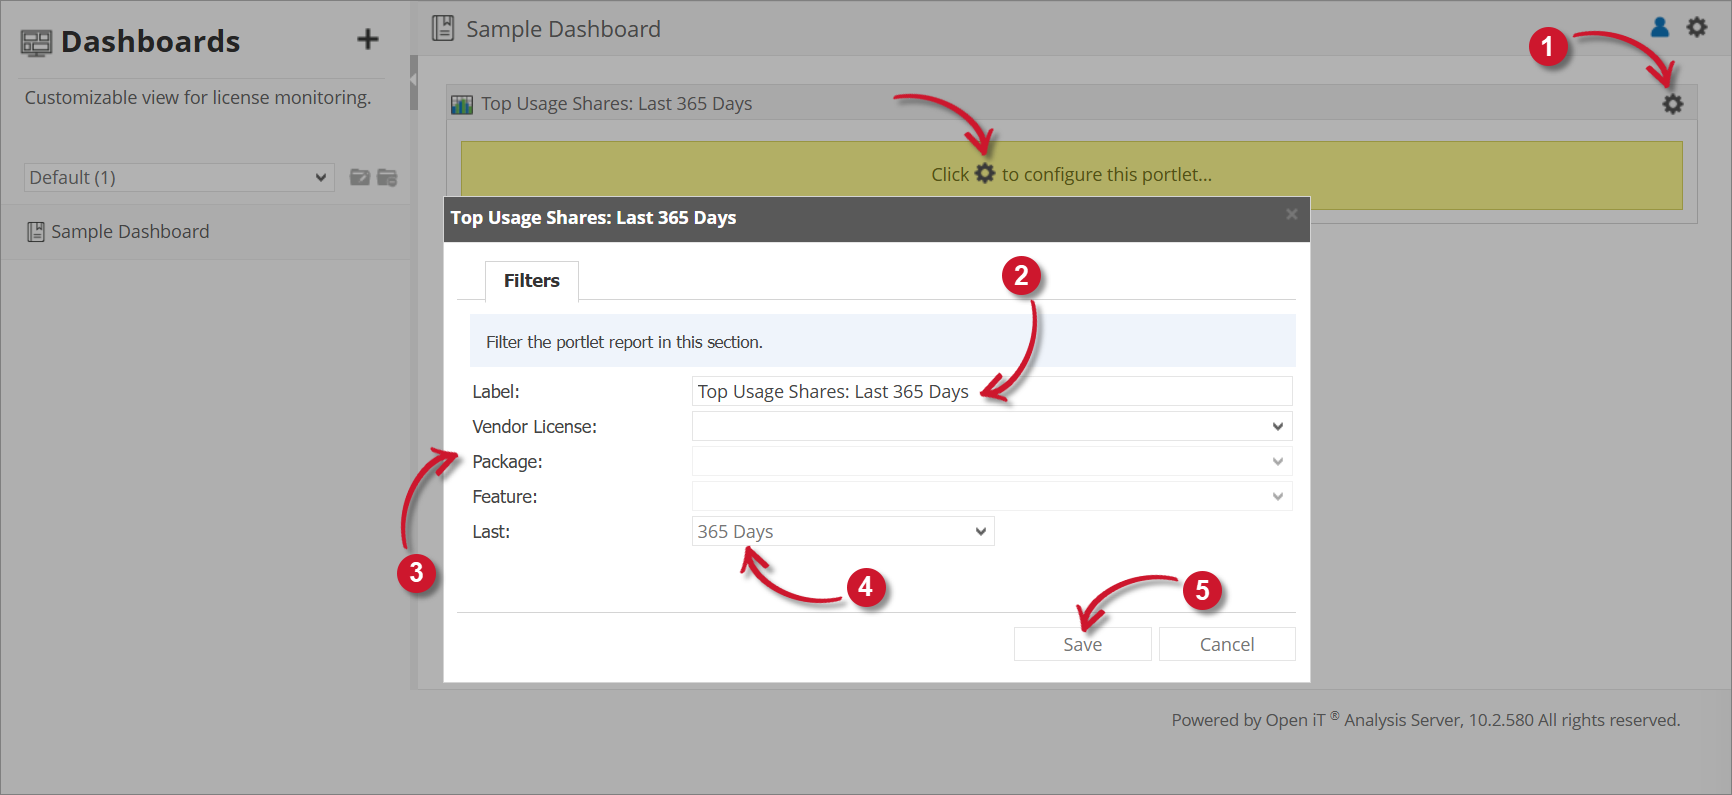
Task: Open the Package dropdown
Action: click(x=991, y=462)
